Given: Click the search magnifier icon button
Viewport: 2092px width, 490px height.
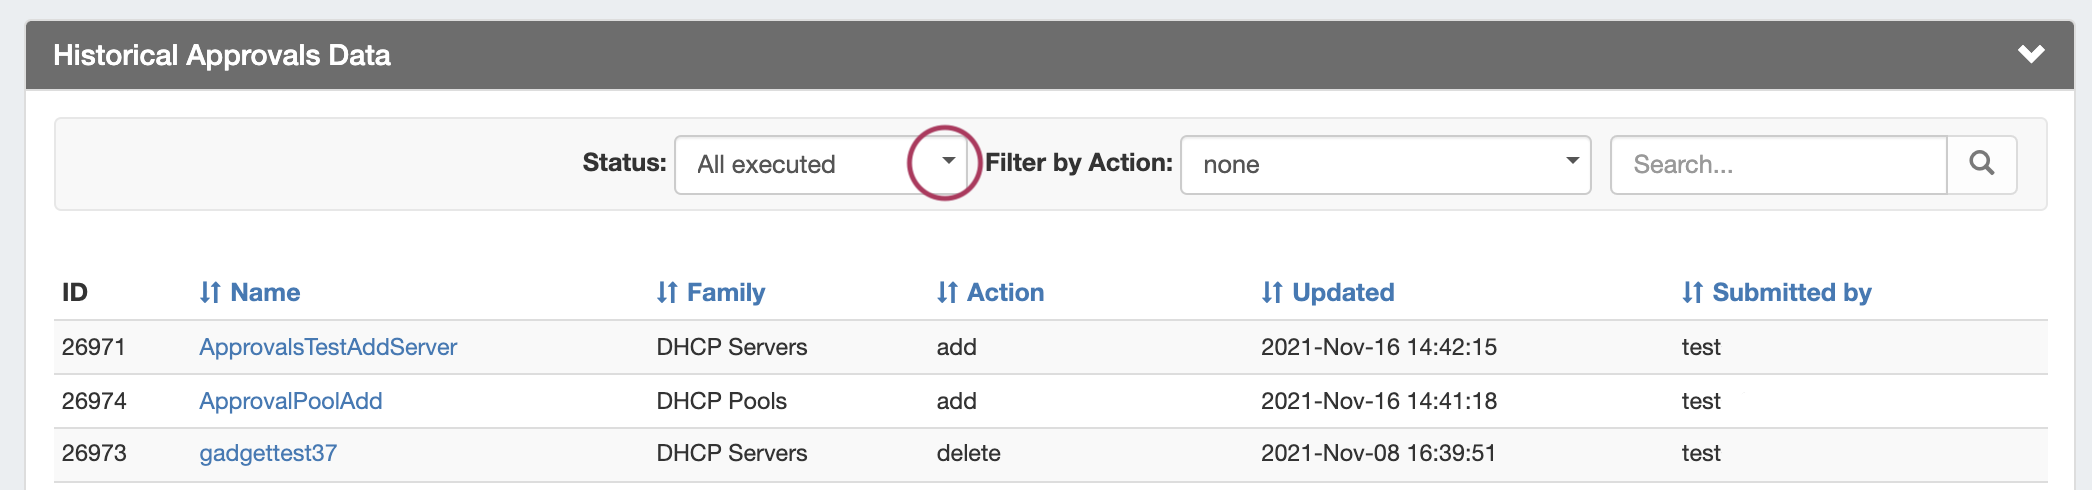Looking at the screenshot, I should (x=1981, y=164).
